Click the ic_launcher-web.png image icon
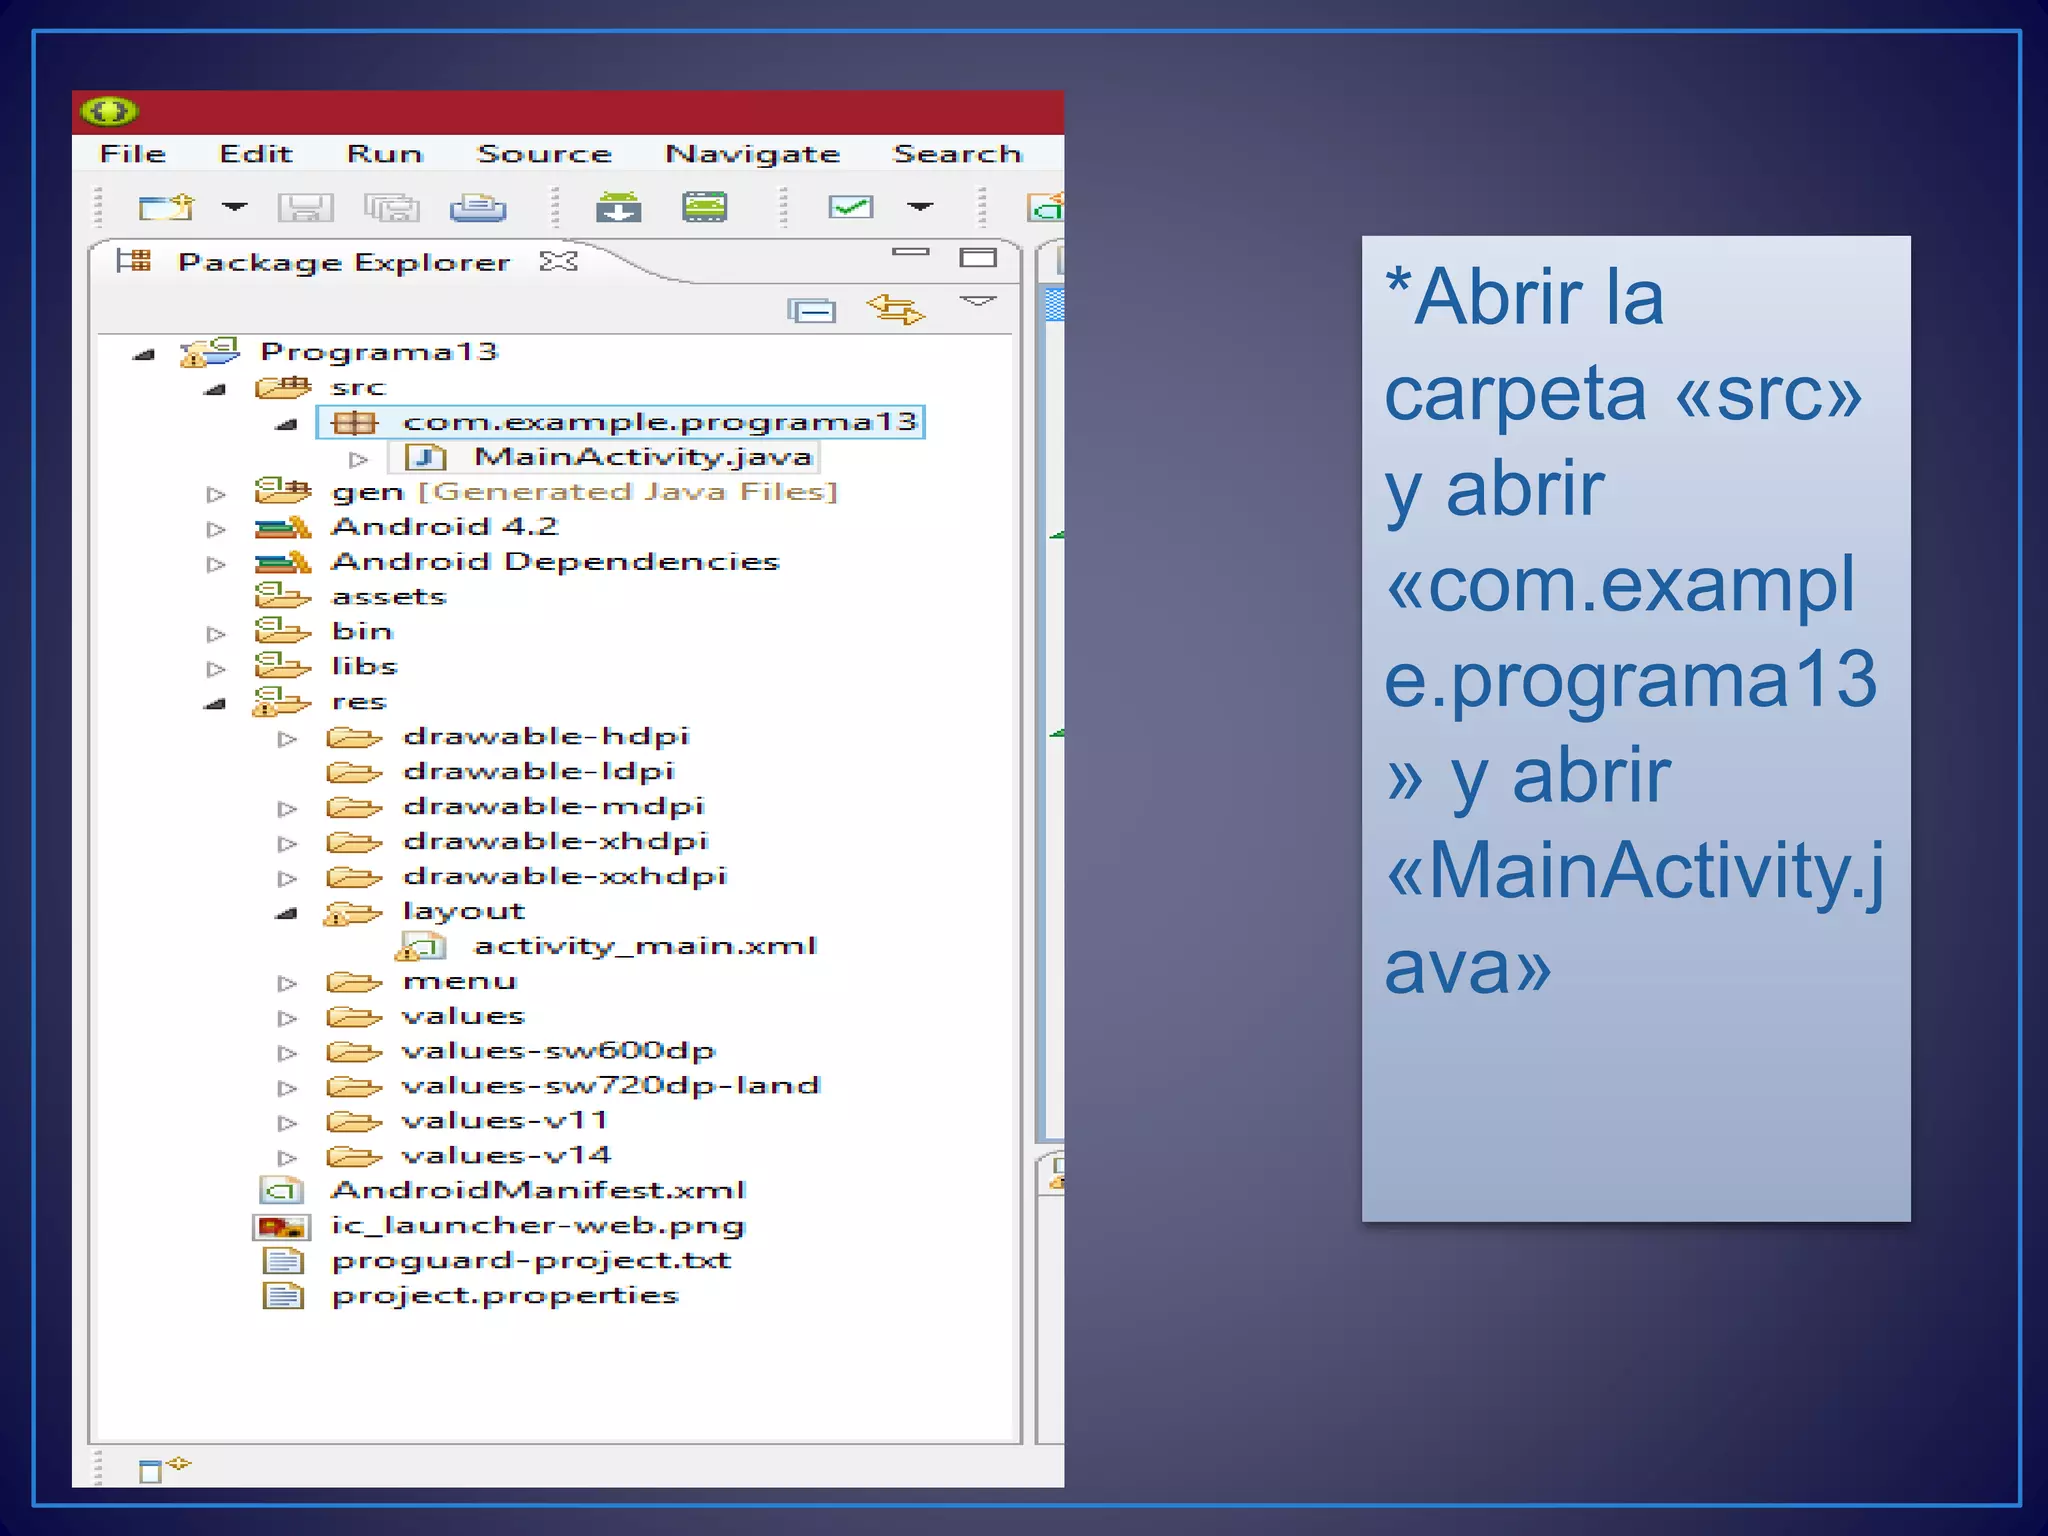 pyautogui.click(x=281, y=1226)
